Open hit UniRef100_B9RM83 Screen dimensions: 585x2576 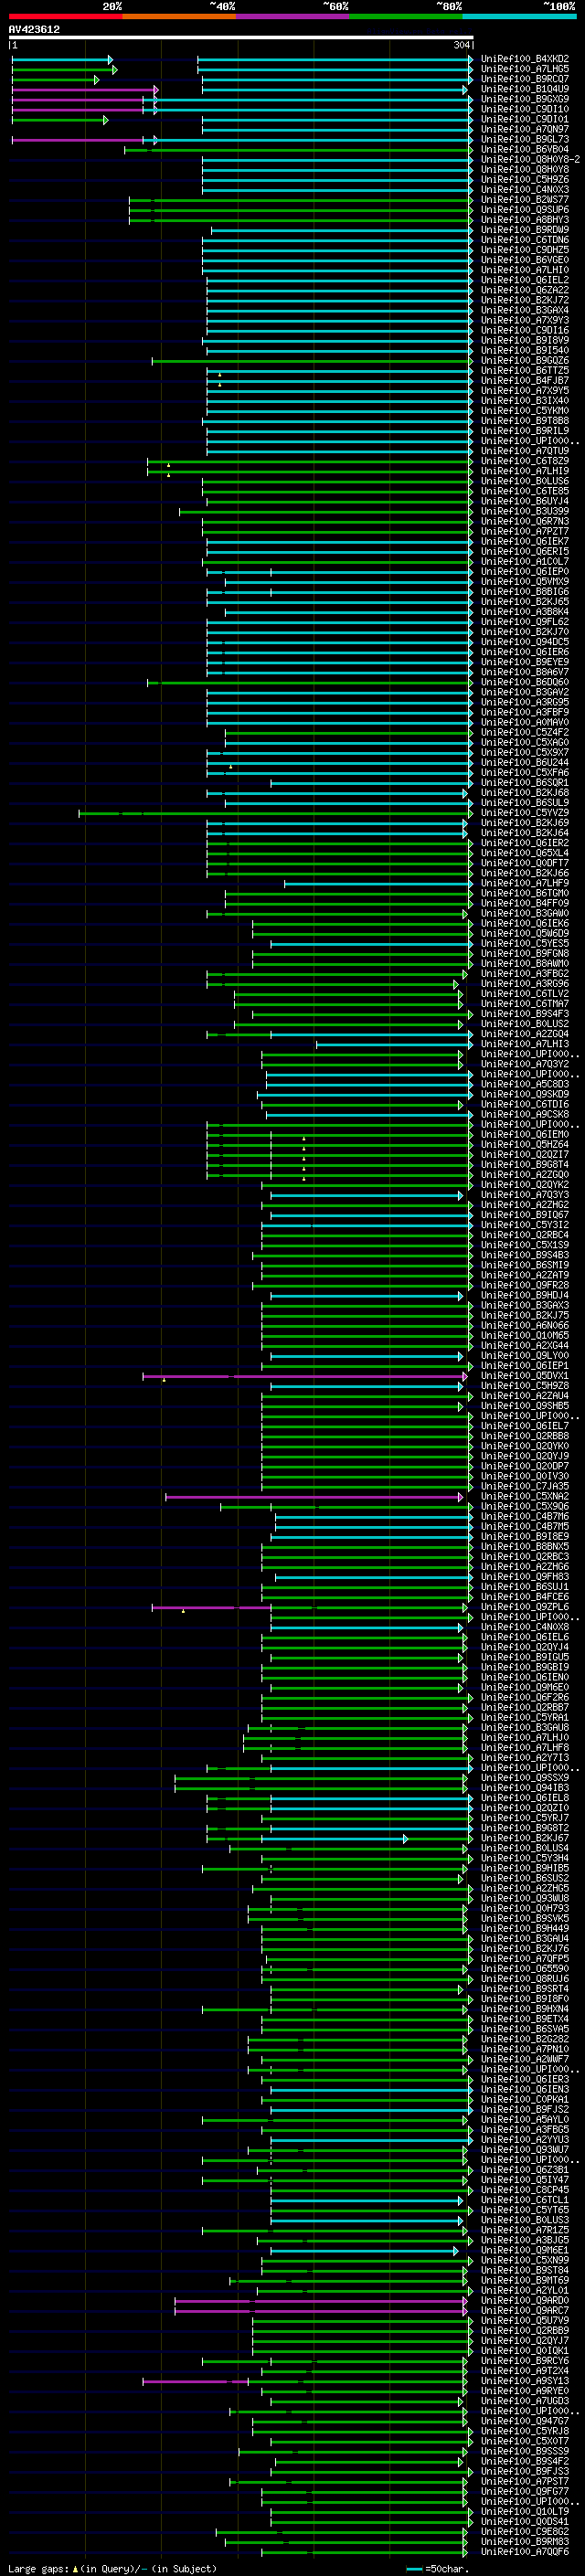(x=525, y=2542)
